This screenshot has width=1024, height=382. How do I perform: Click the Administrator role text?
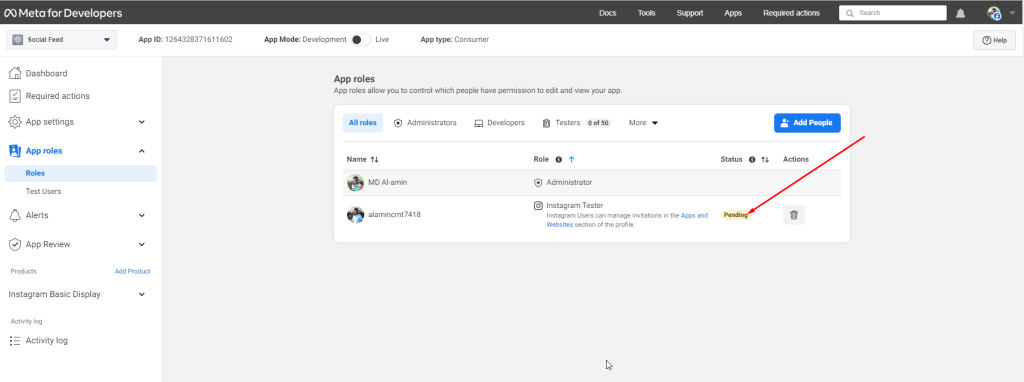click(569, 183)
